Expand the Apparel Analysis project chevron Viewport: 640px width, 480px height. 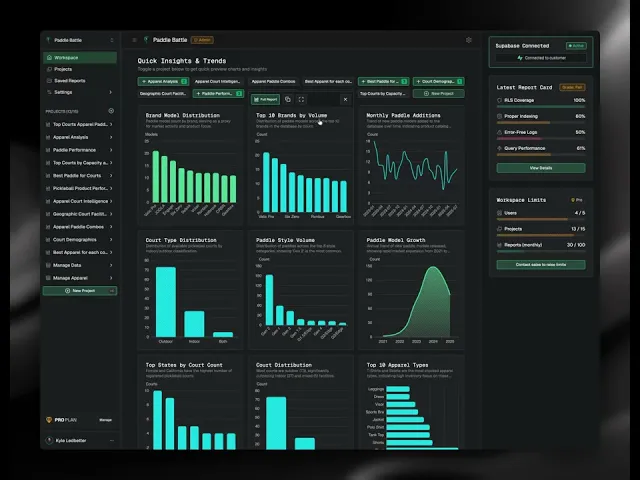111,137
